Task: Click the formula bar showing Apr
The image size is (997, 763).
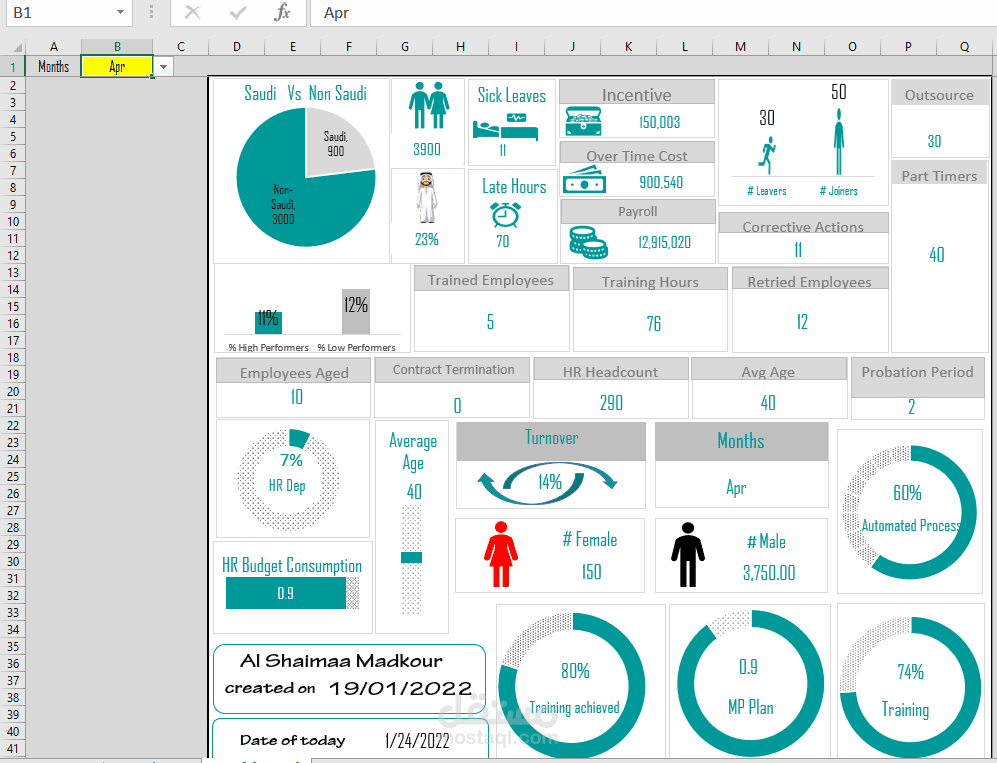Action: (x=653, y=13)
